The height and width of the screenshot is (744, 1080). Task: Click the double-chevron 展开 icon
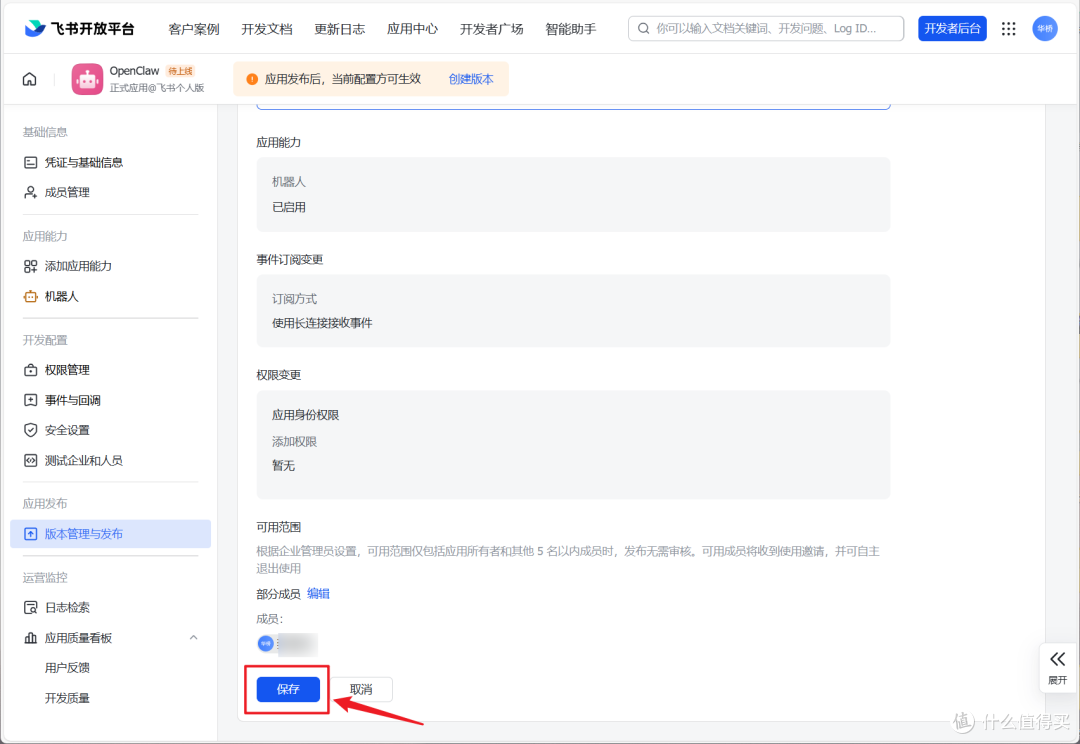1057,659
